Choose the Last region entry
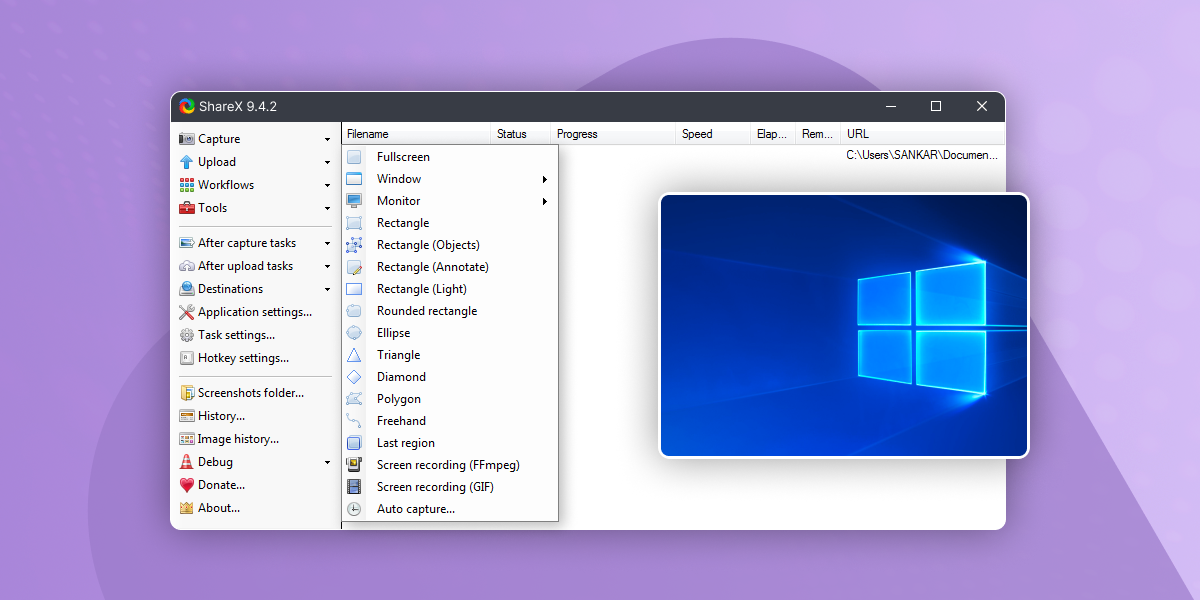The height and width of the screenshot is (600, 1200). click(450, 443)
